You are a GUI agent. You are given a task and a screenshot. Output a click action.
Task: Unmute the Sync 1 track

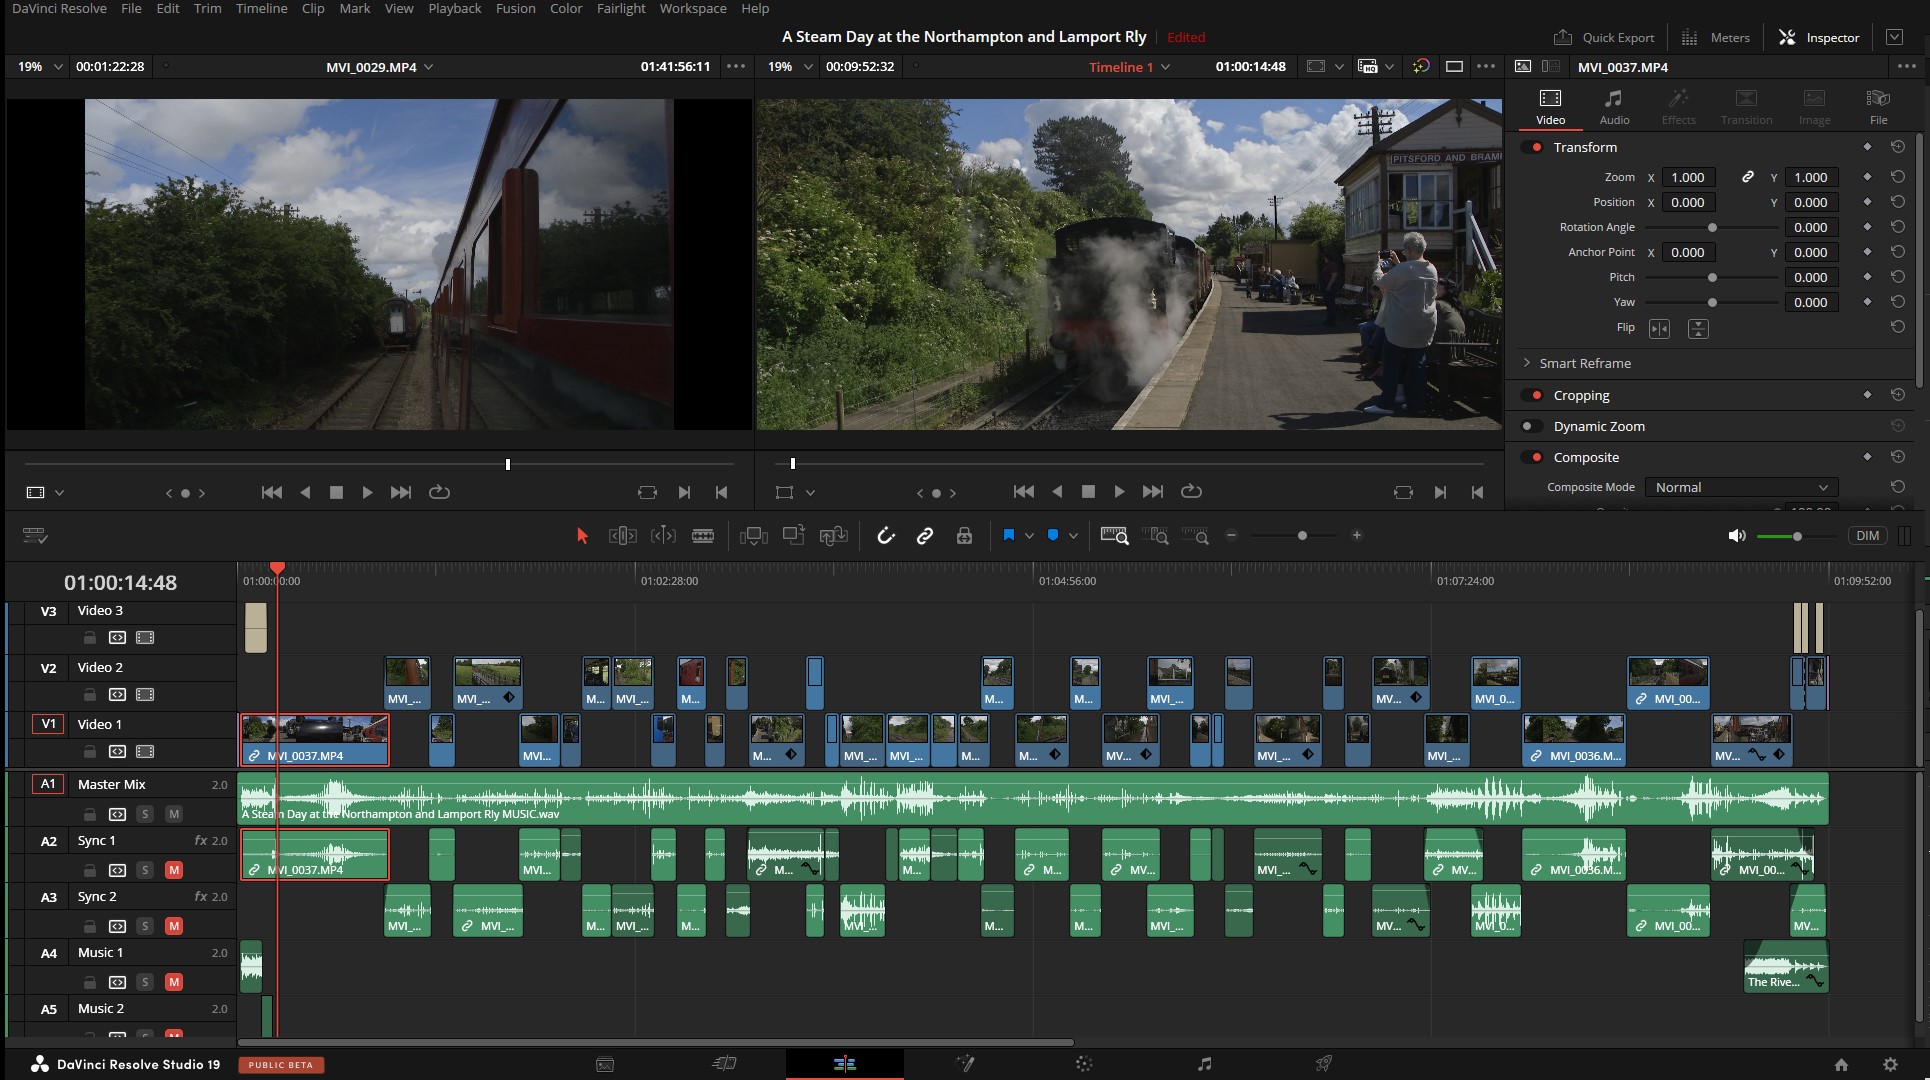[x=174, y=870]
